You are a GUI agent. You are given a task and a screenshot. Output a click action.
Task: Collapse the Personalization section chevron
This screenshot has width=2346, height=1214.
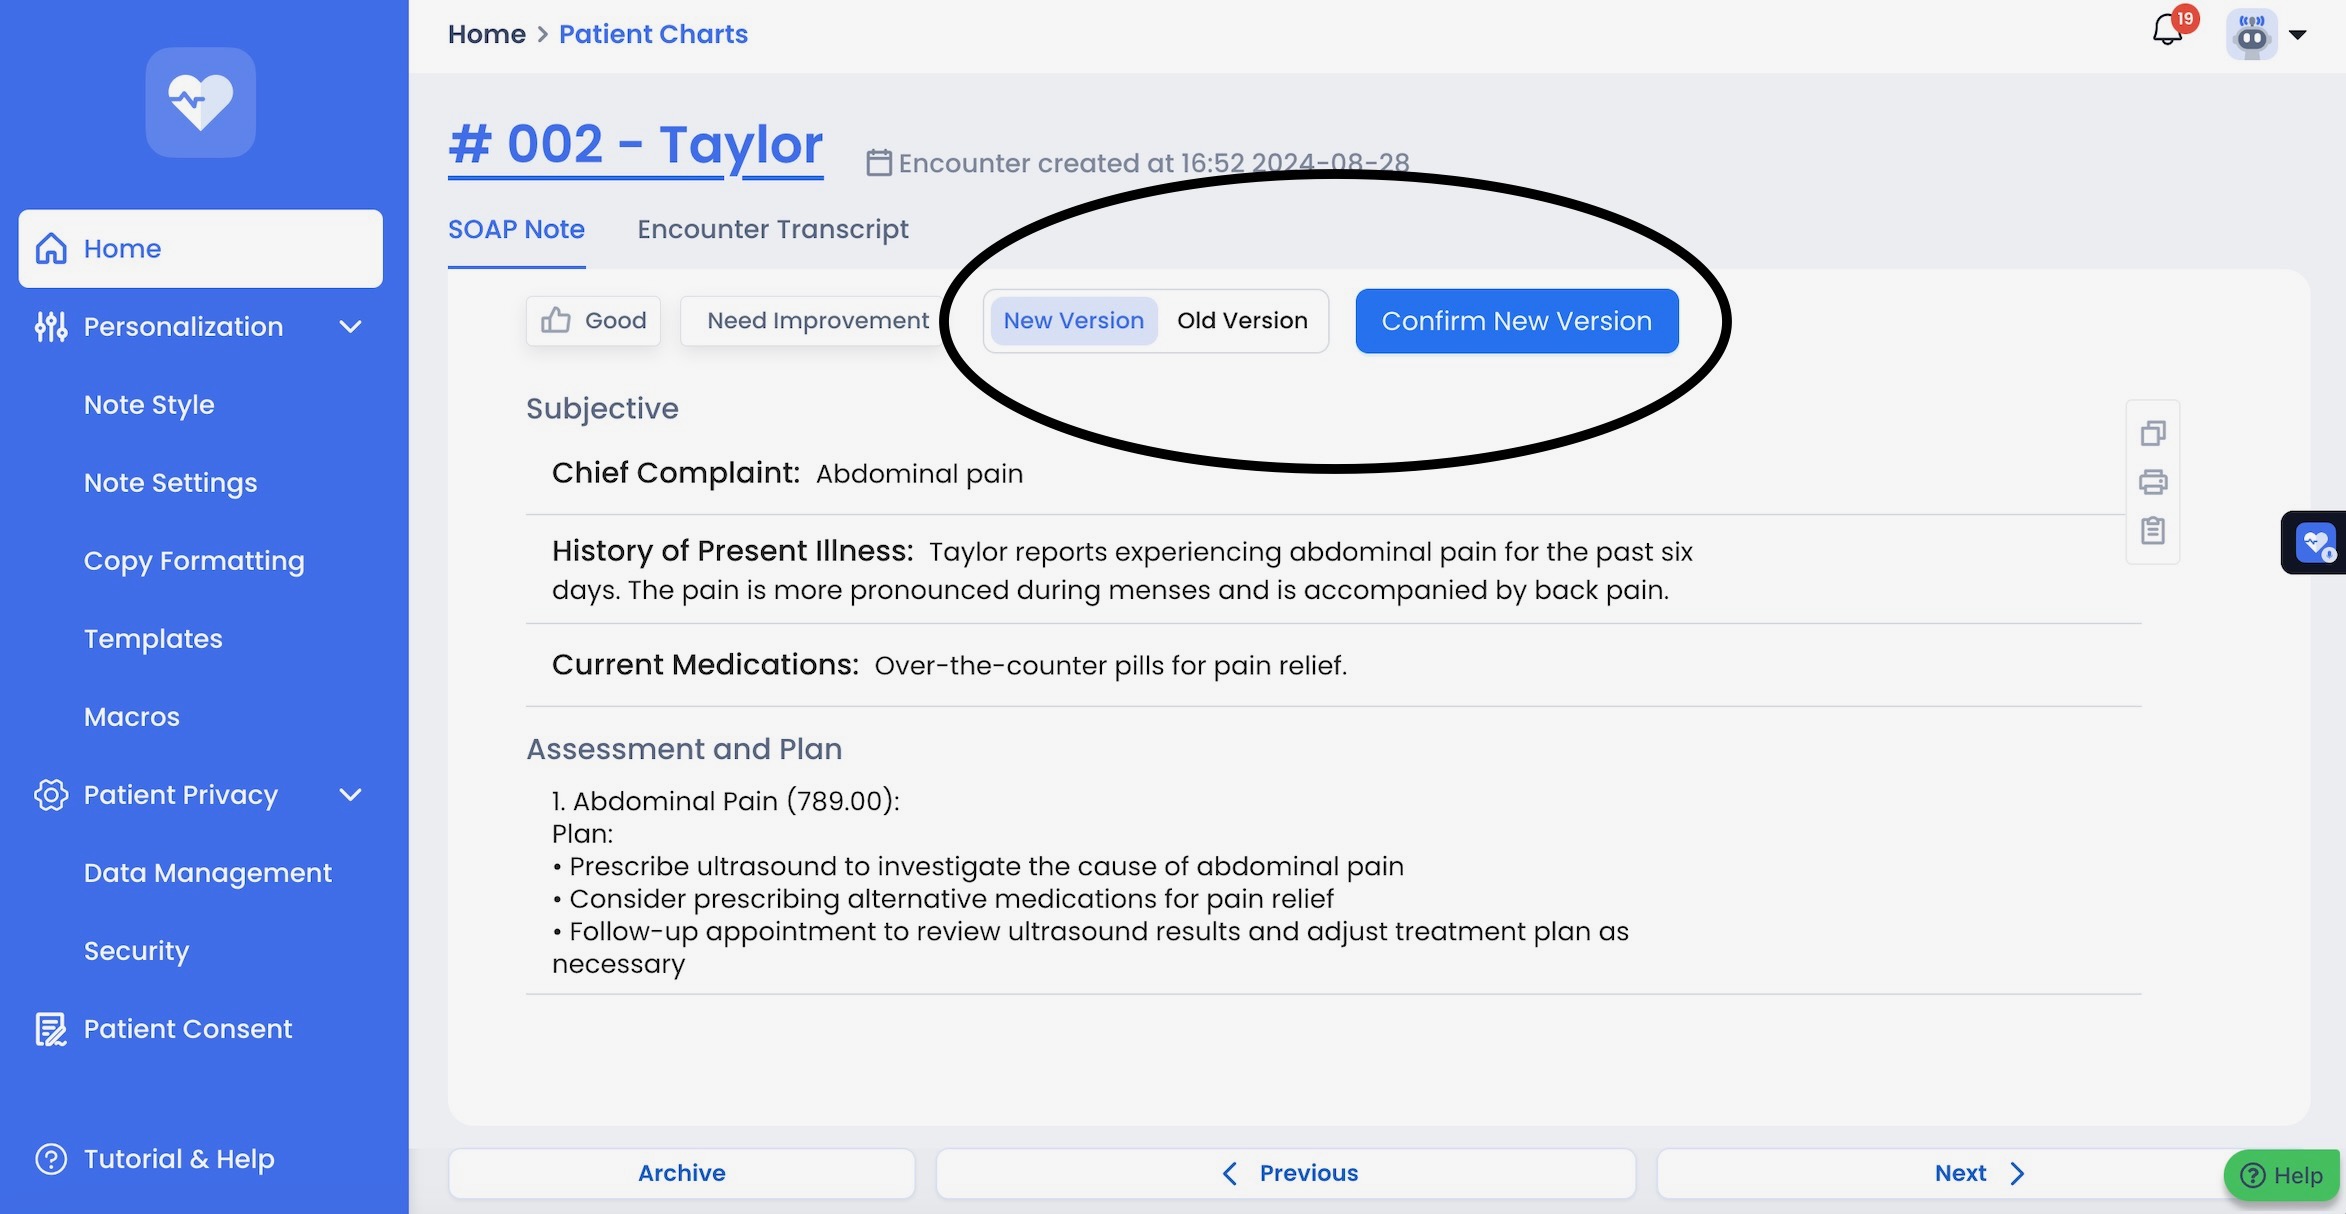pyautogui.click(x=350, y=327)
